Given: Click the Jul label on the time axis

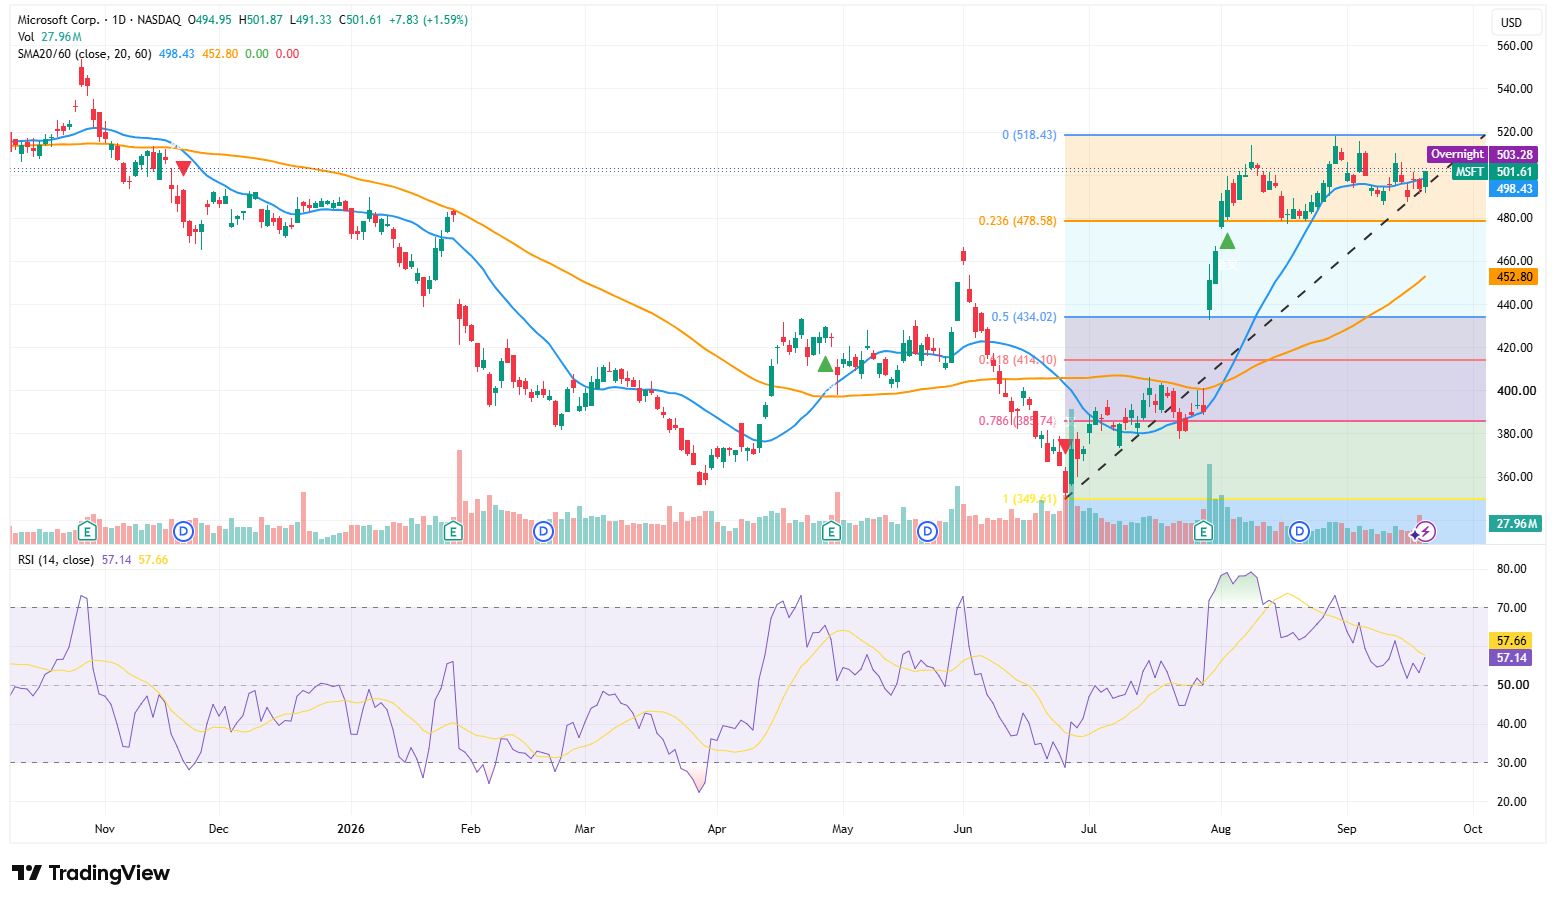Looking at the screenshot, I should (1089, 829).
